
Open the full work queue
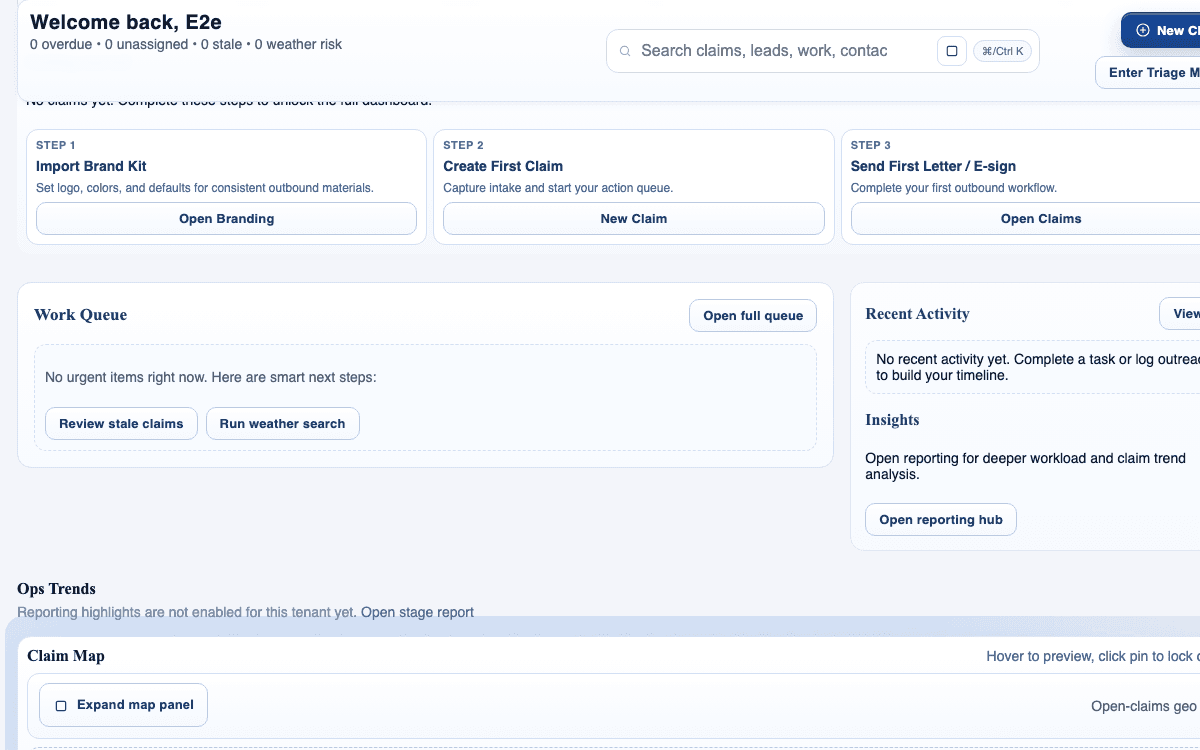point(752,315)
